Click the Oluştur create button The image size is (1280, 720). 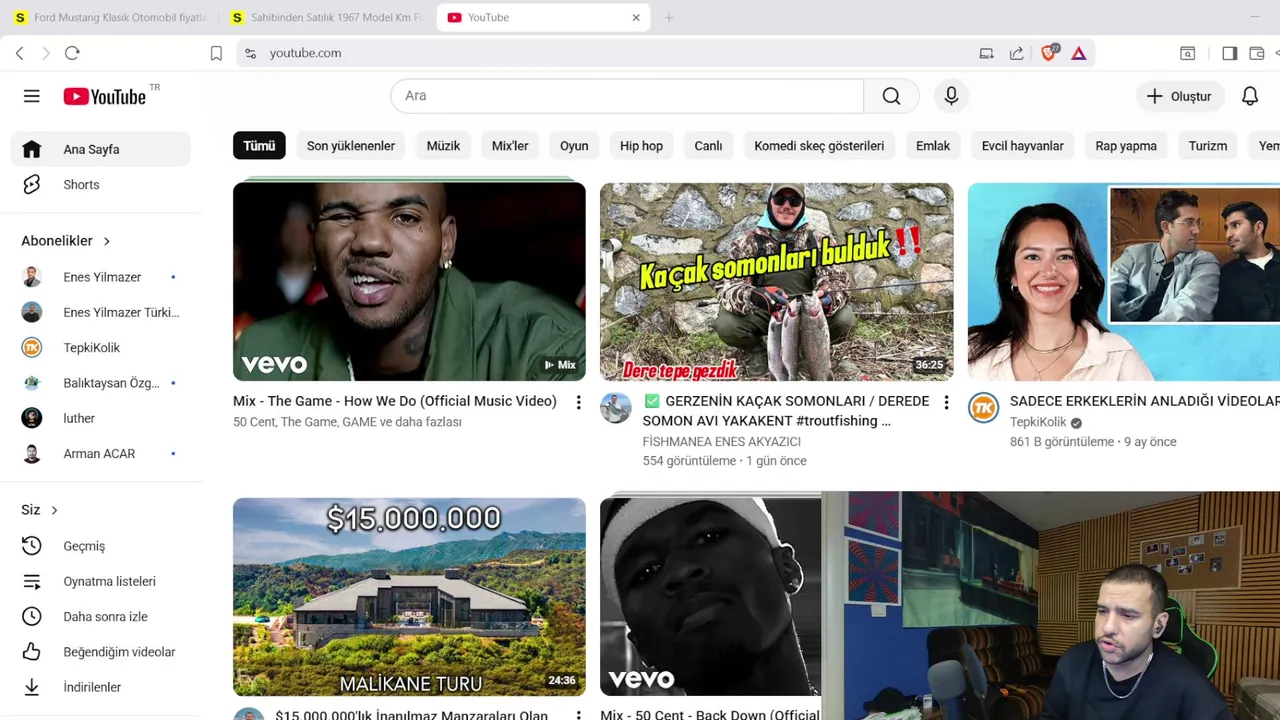1179,96
